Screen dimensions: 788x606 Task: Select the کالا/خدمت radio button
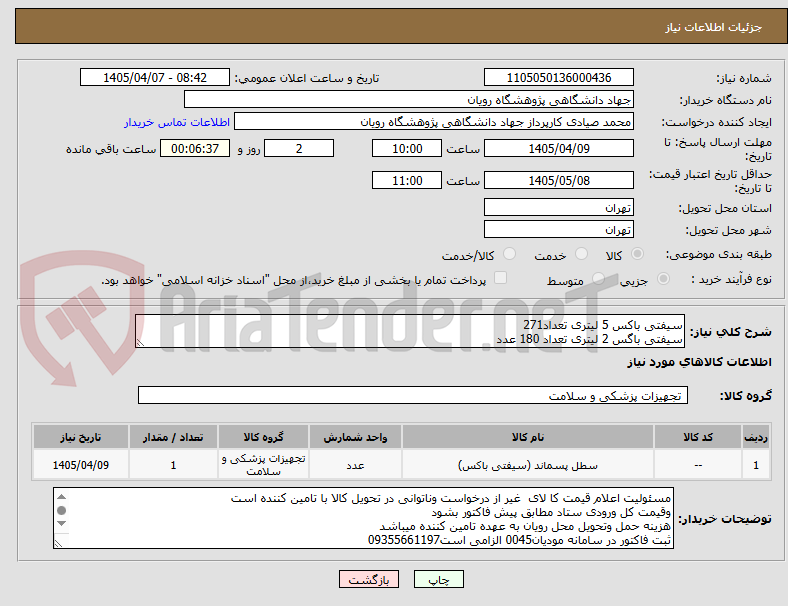coord(510,254)
